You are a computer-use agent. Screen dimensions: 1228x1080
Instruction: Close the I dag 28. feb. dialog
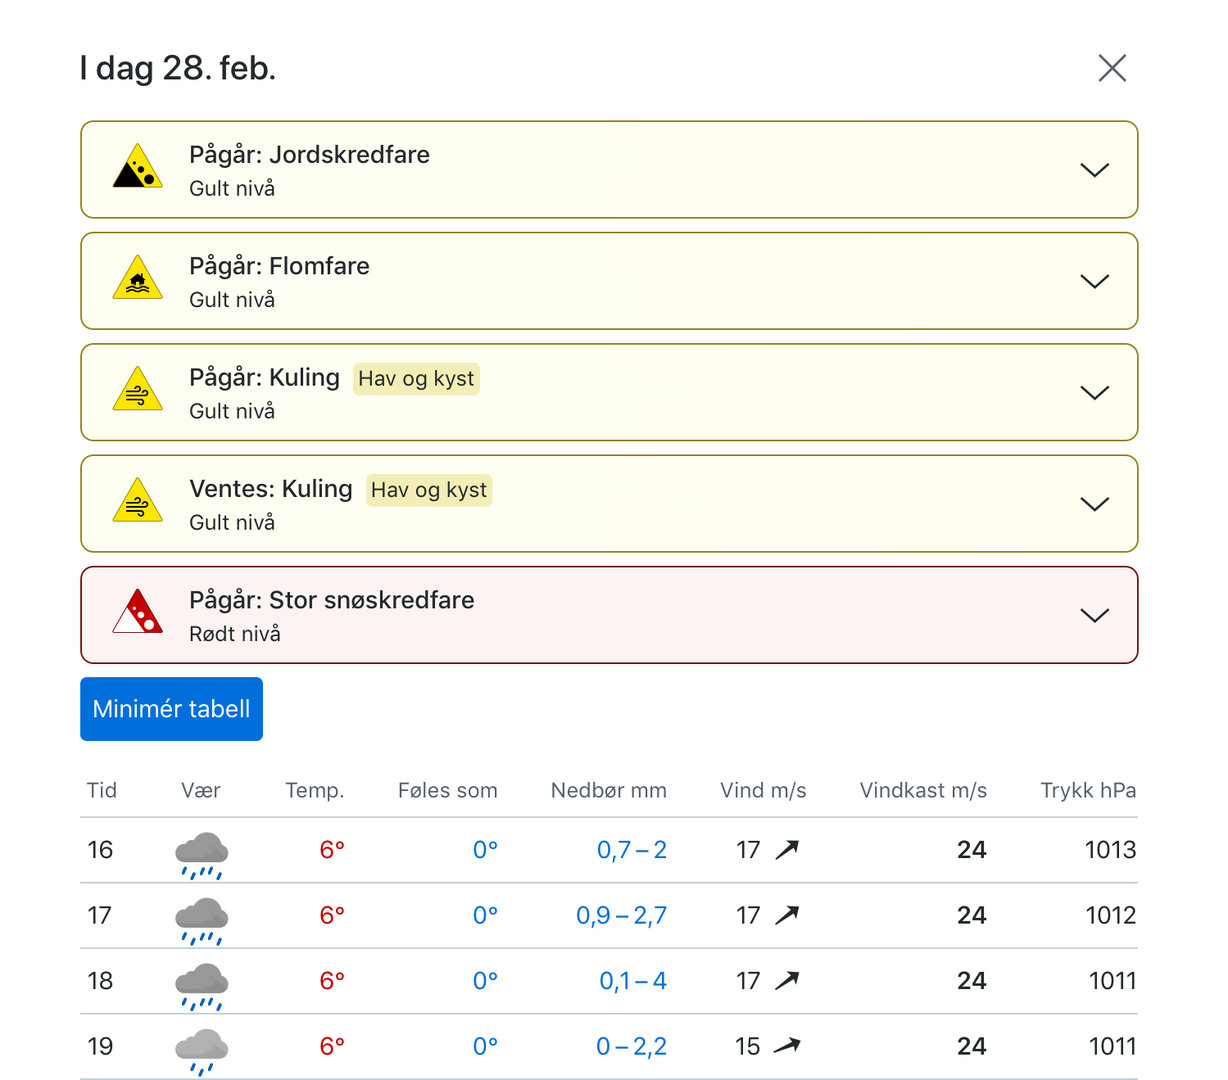tap(1112, 68)
